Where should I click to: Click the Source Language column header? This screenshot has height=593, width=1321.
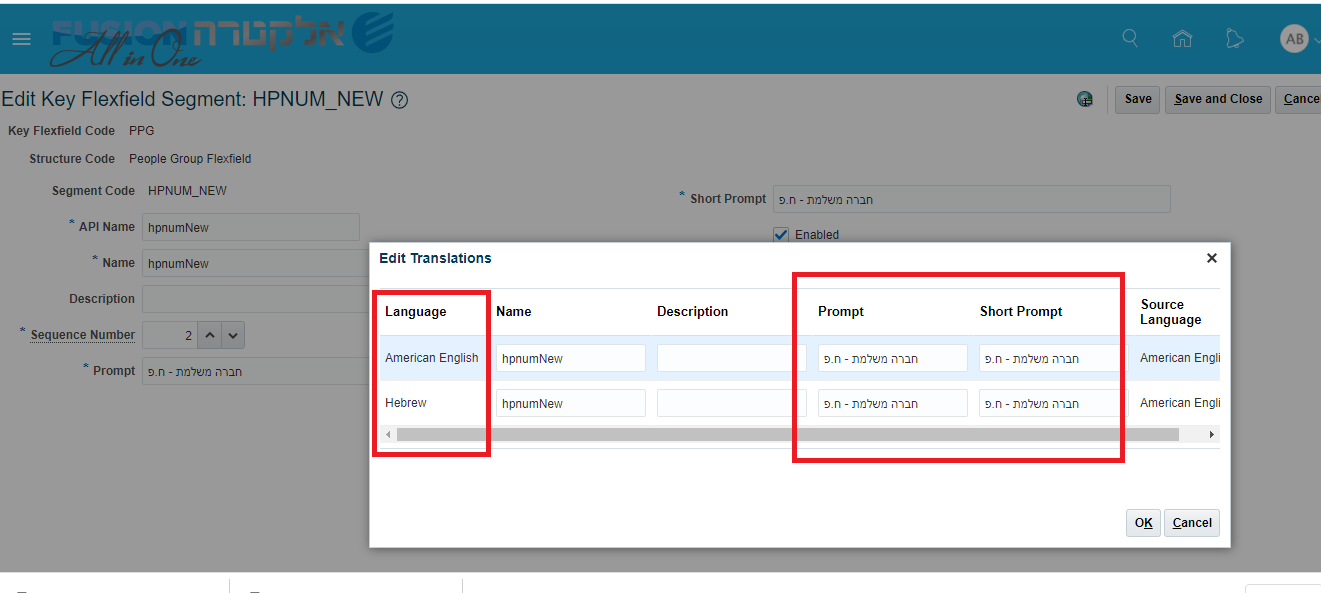[1171, 312]
